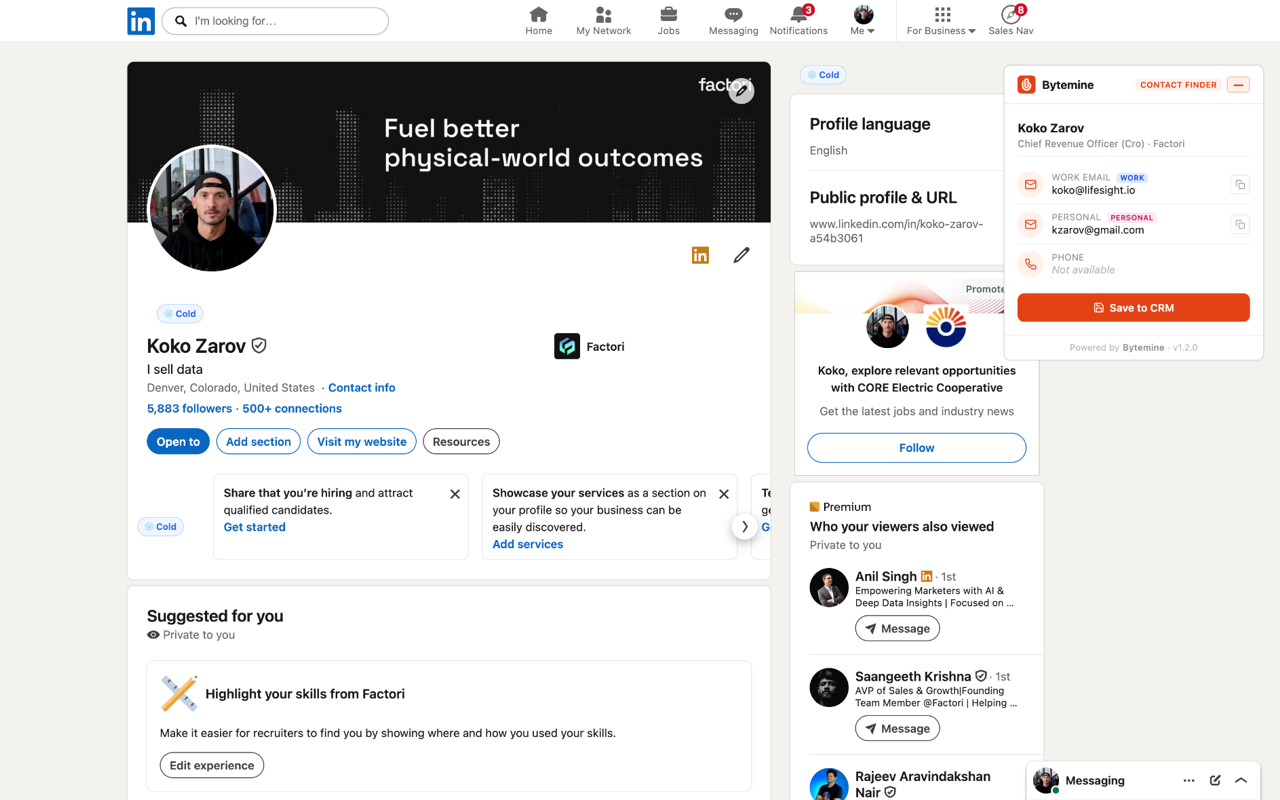Click the Bytemine logo icon
Image resolution: width=1280 pixels, height=800 pixels.
coord(1026,85)
